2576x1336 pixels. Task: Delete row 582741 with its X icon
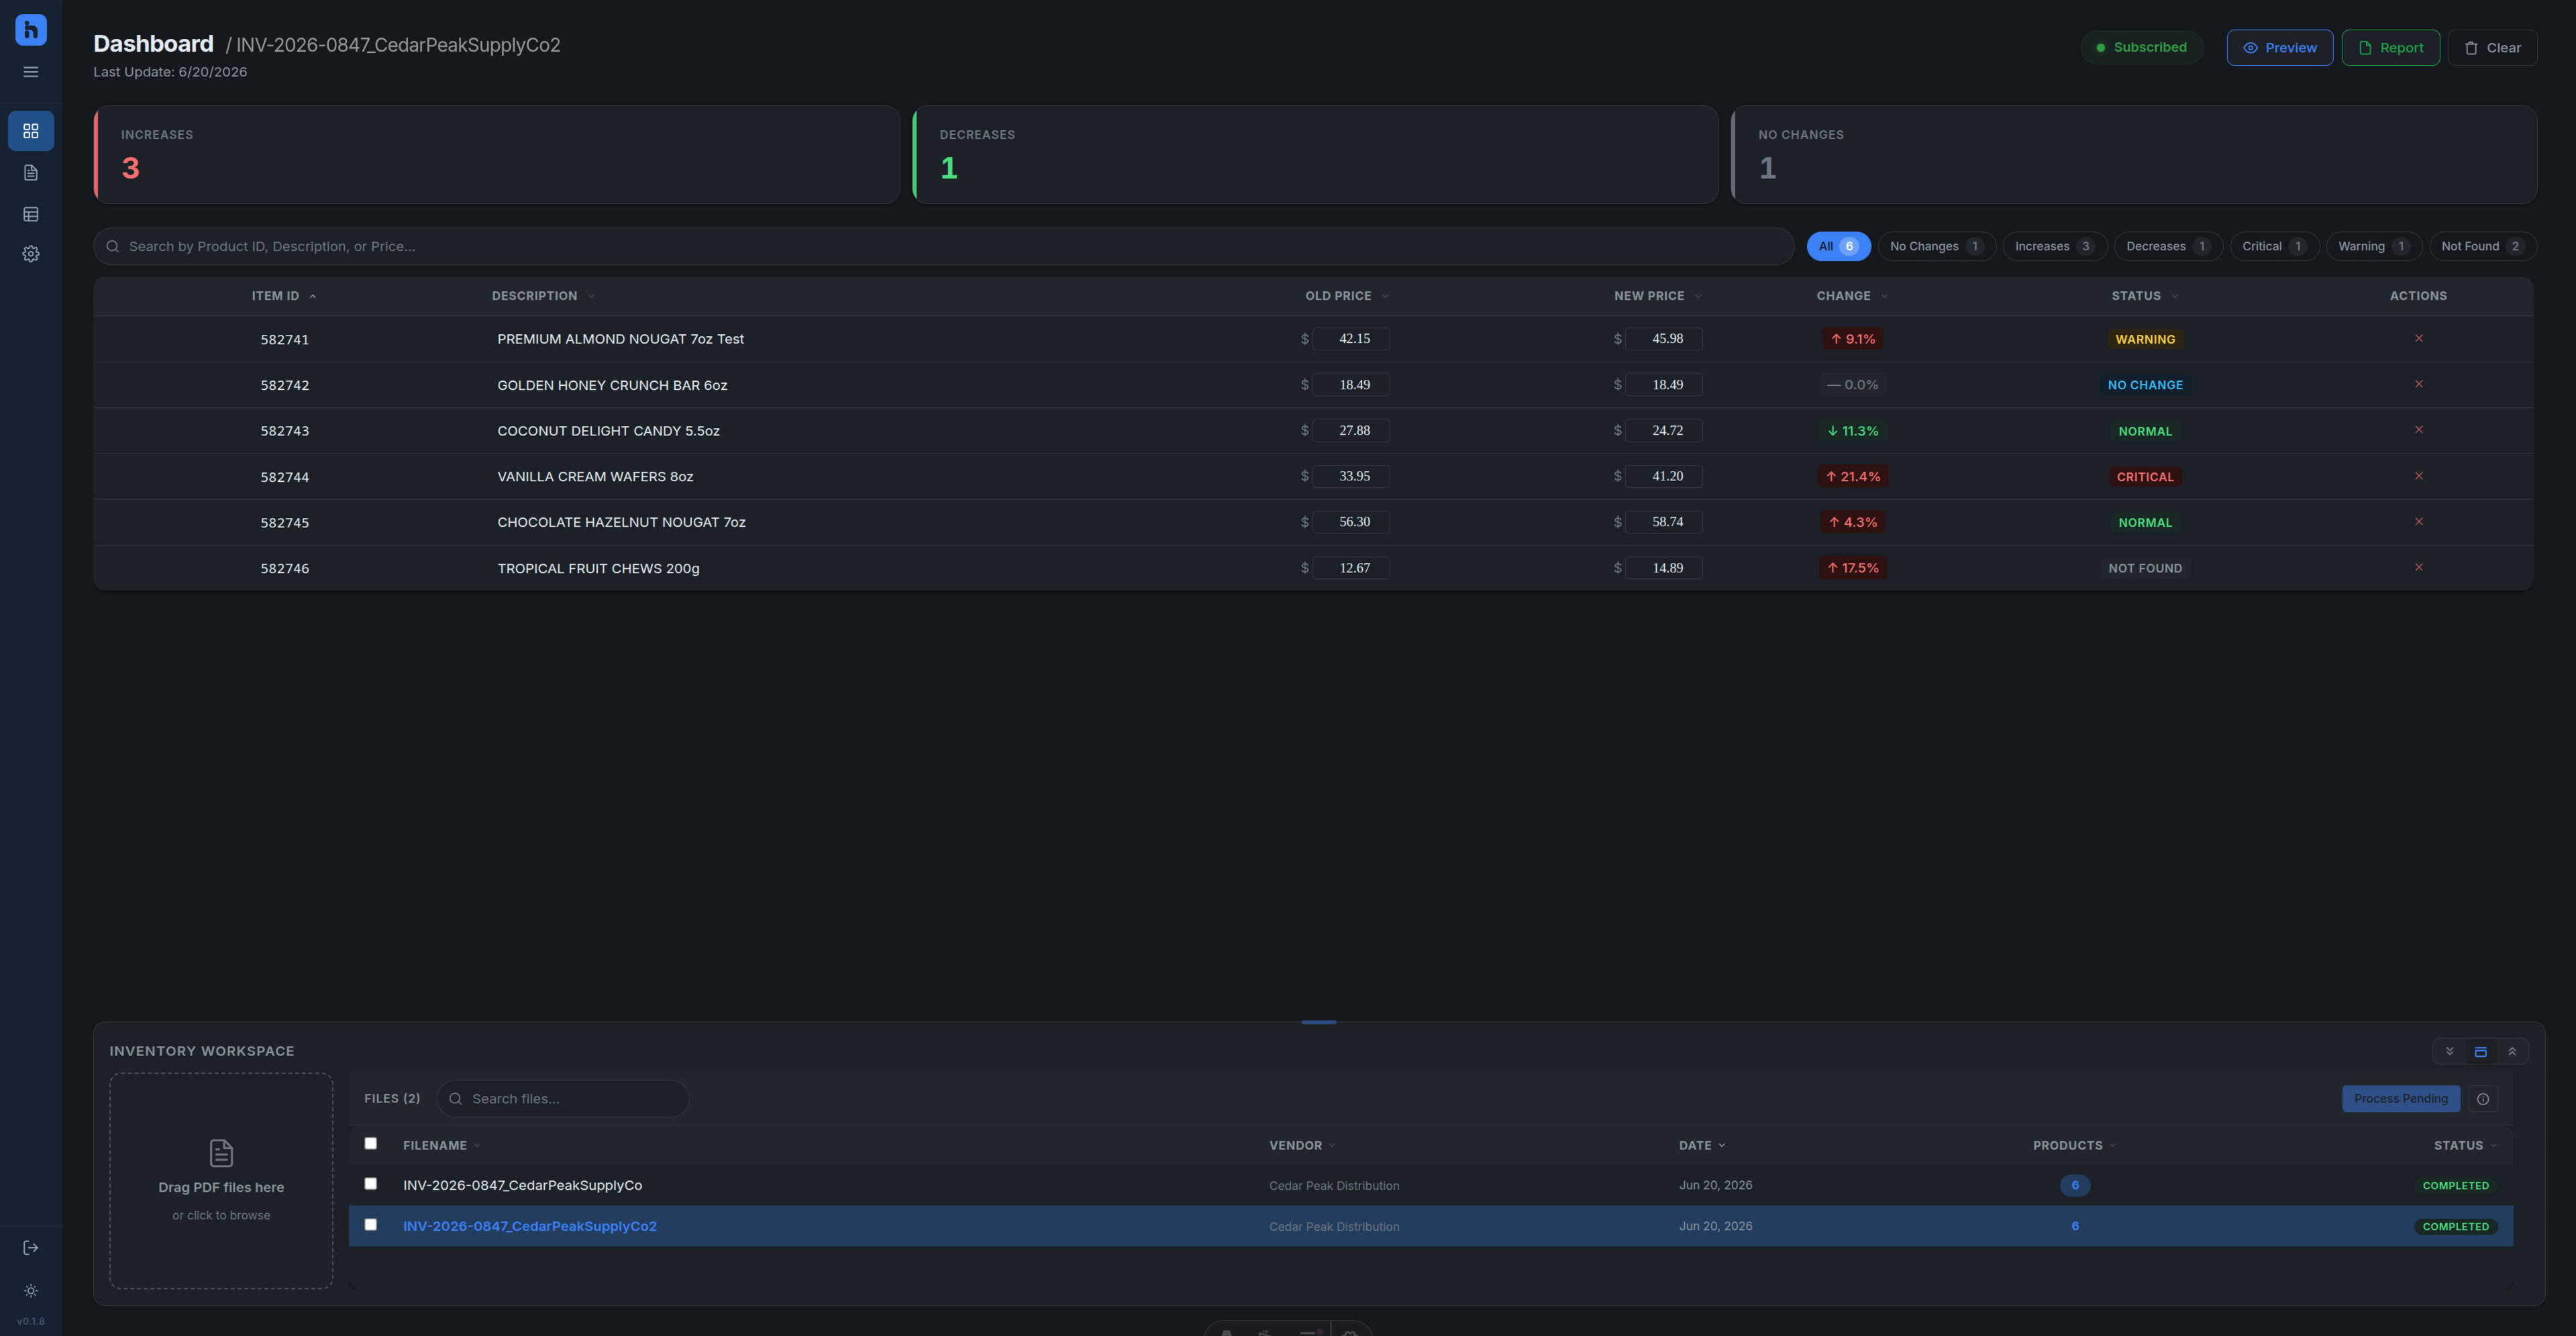[2419, 338]
